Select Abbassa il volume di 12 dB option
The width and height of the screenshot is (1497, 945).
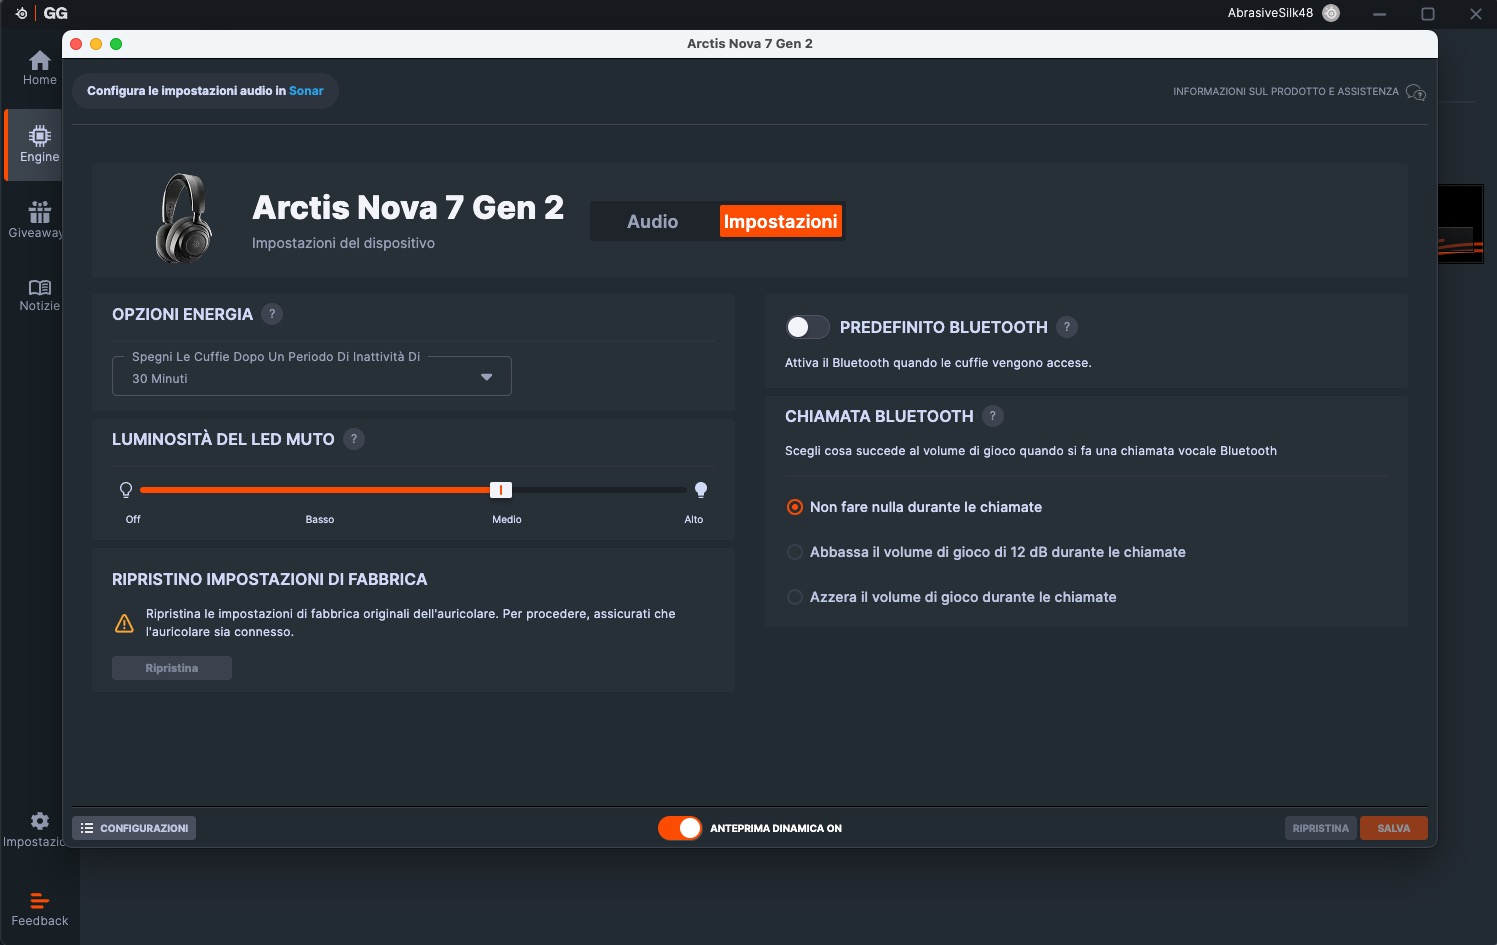(795, 552)
